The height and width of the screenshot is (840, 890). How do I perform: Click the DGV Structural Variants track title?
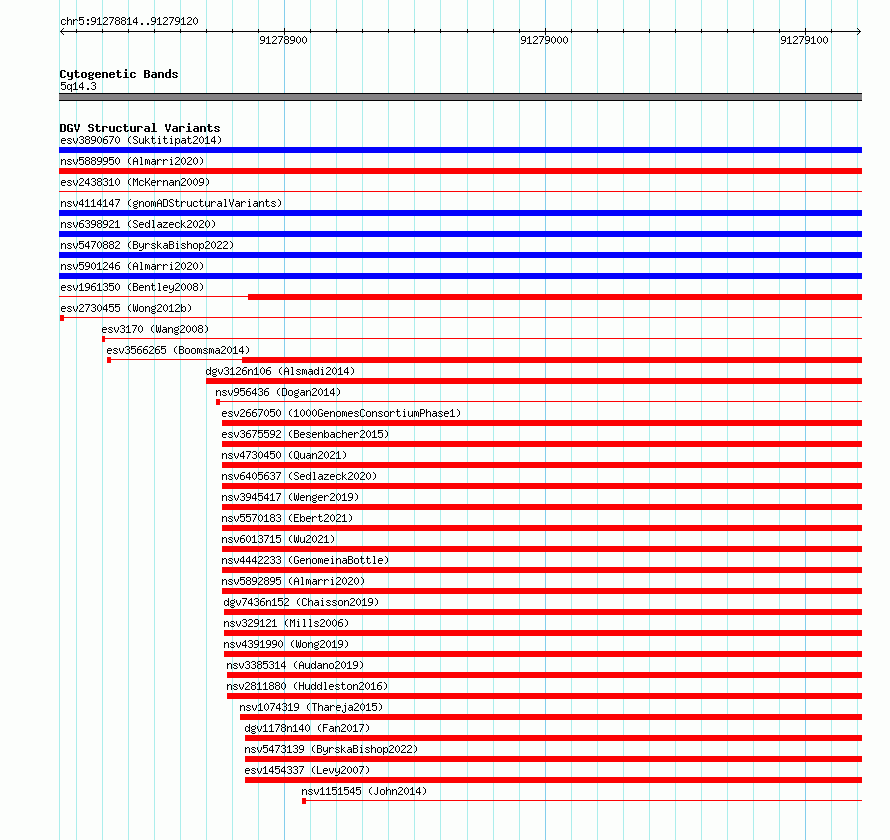[x=140, y=128]
